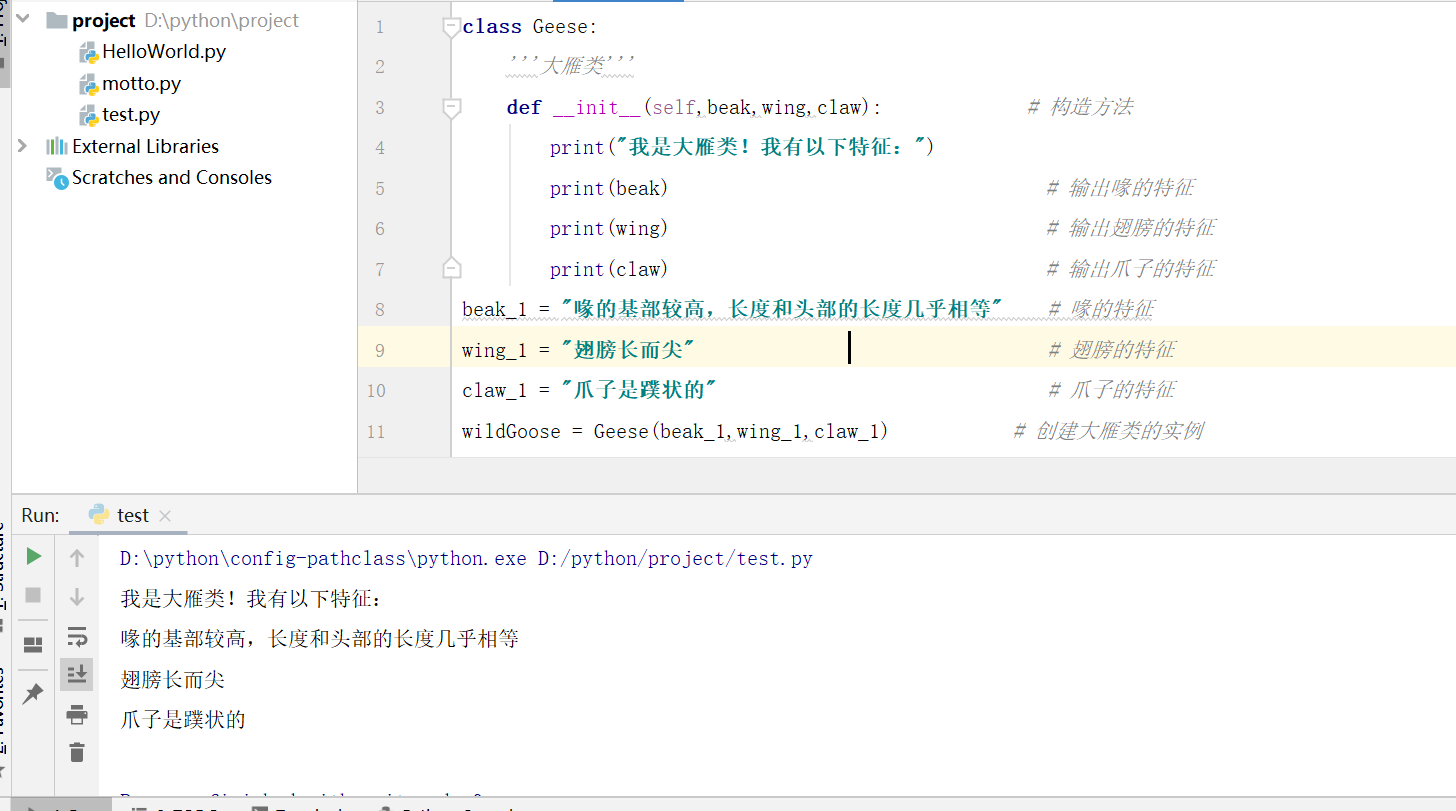Click the Up the Stack Trace arrow
This screenshot has width=1456, height=811.
tap(77, 558)
